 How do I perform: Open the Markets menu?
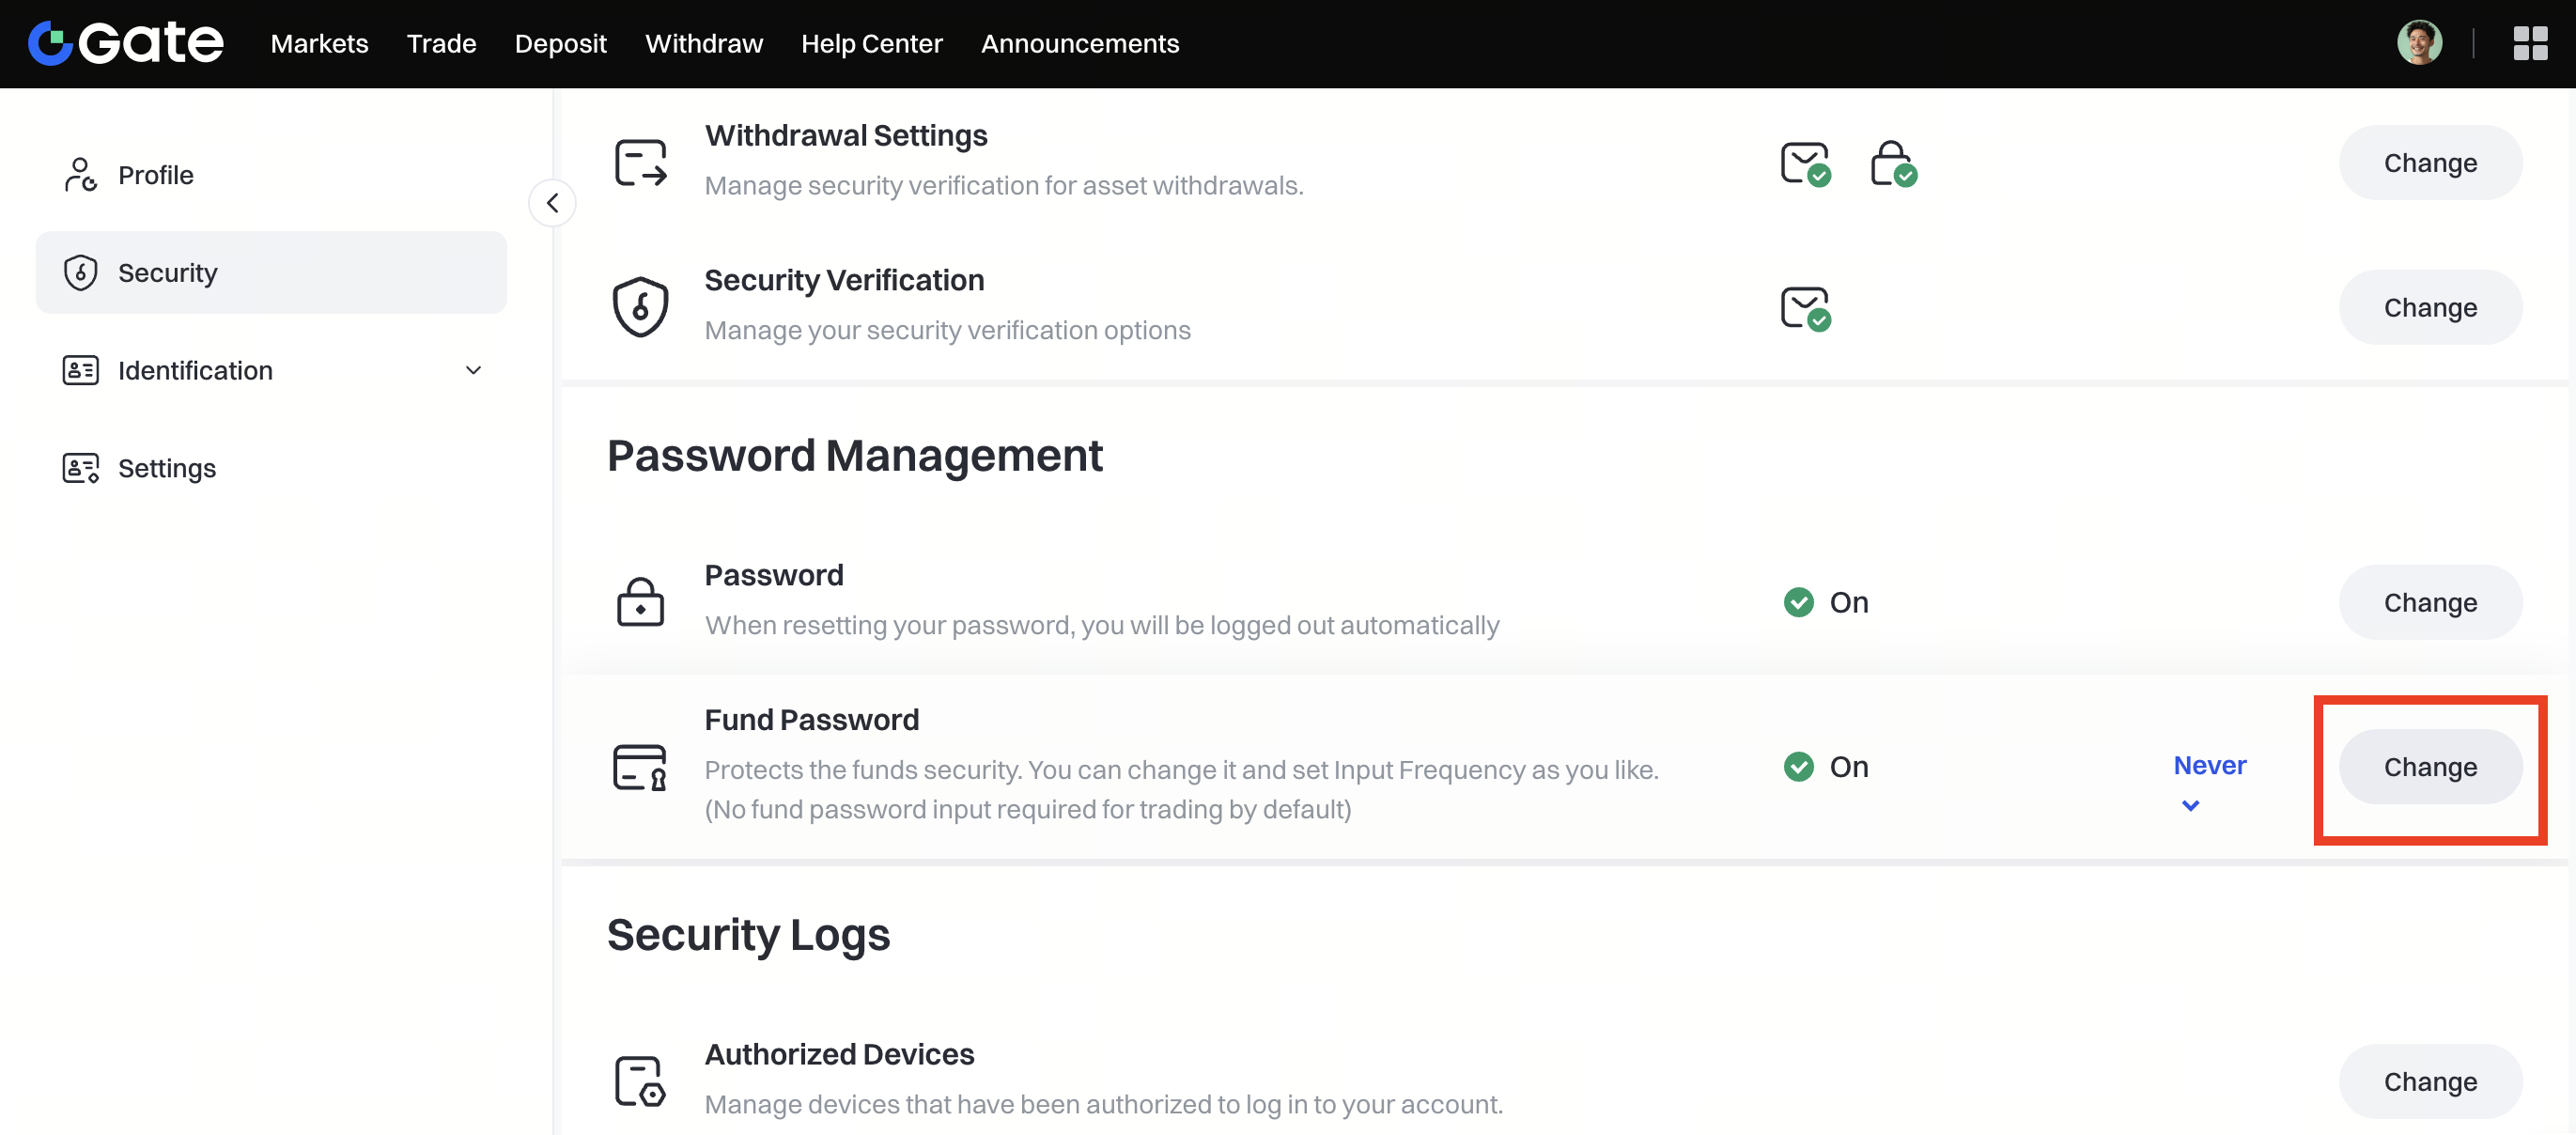tap(319, 44)
